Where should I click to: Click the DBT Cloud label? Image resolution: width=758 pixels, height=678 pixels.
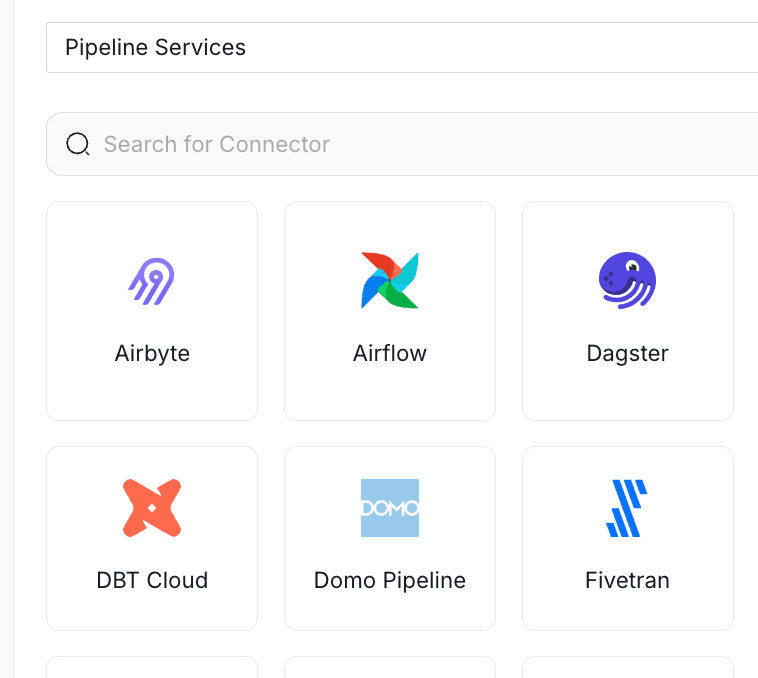tap(152, 580)
